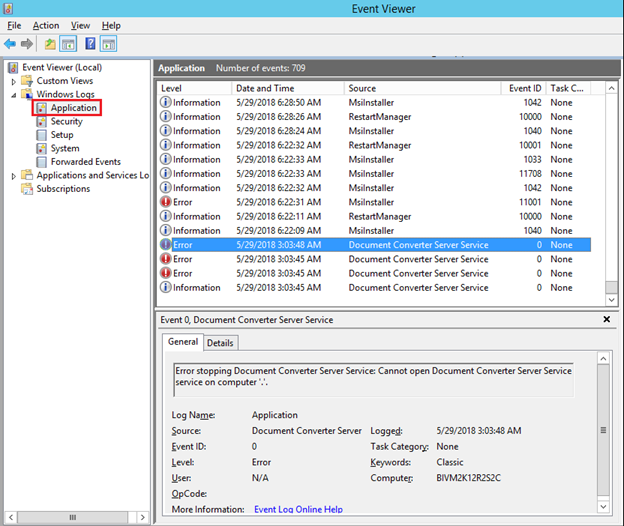Viewport: 624px width, 526px height.
Task: Click the Windows Logs folder icon
Action: coord(27,94)
